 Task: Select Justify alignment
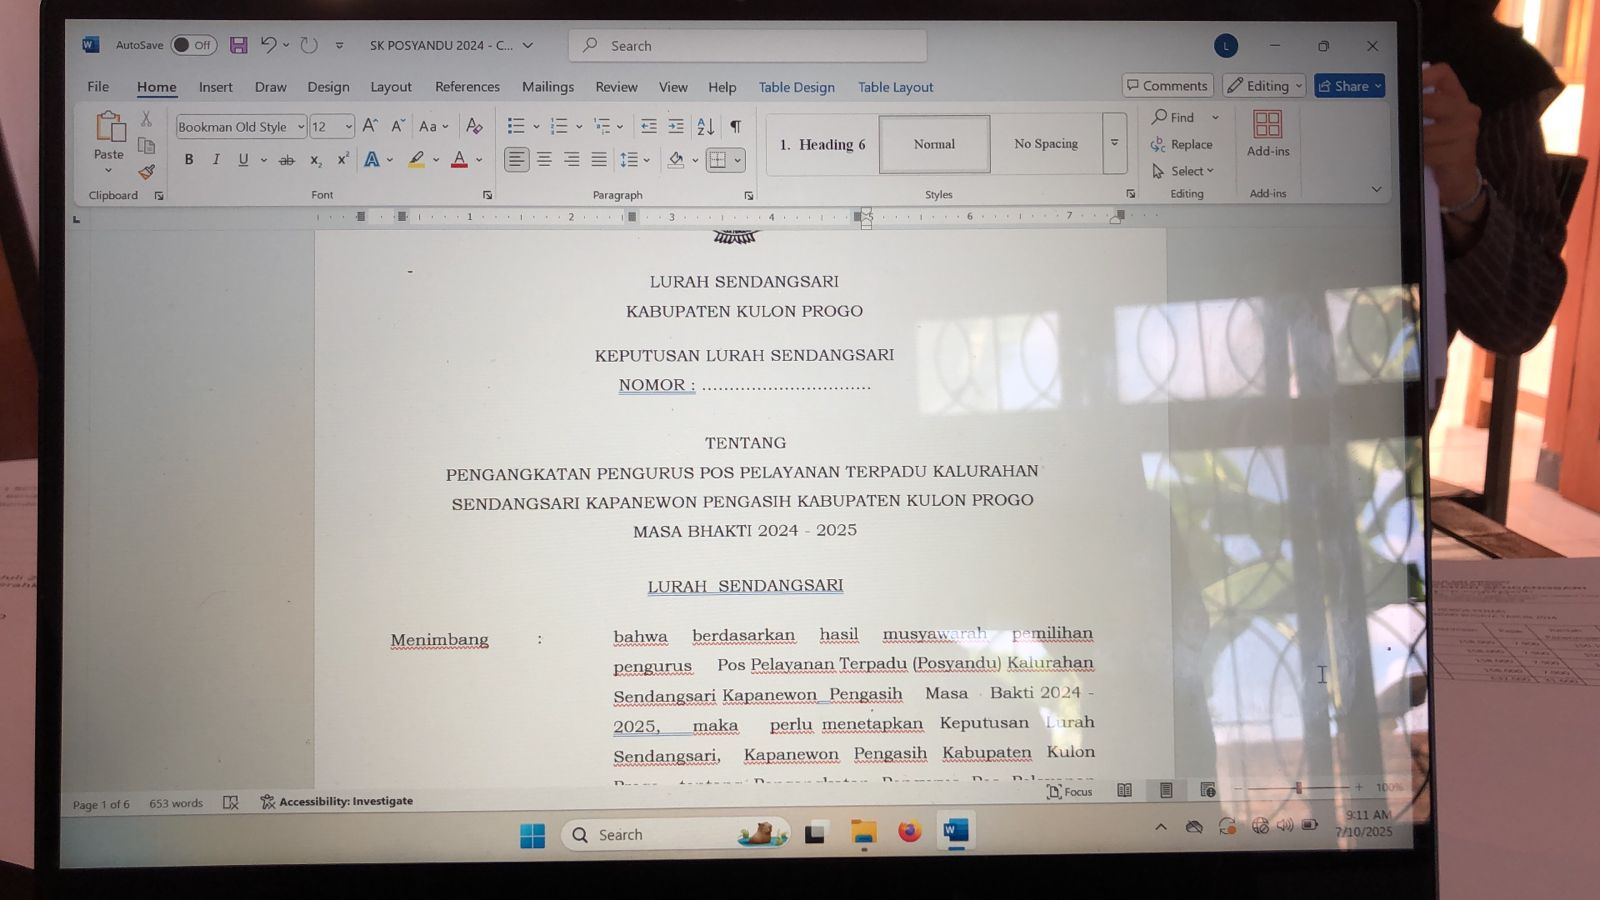tap(598, 160)
